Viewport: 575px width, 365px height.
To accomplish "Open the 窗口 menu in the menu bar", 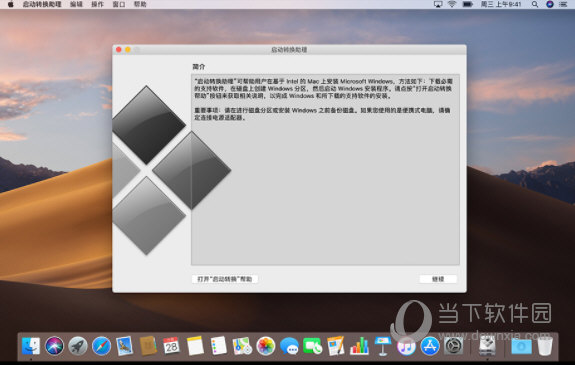I will tap(119, 4).
